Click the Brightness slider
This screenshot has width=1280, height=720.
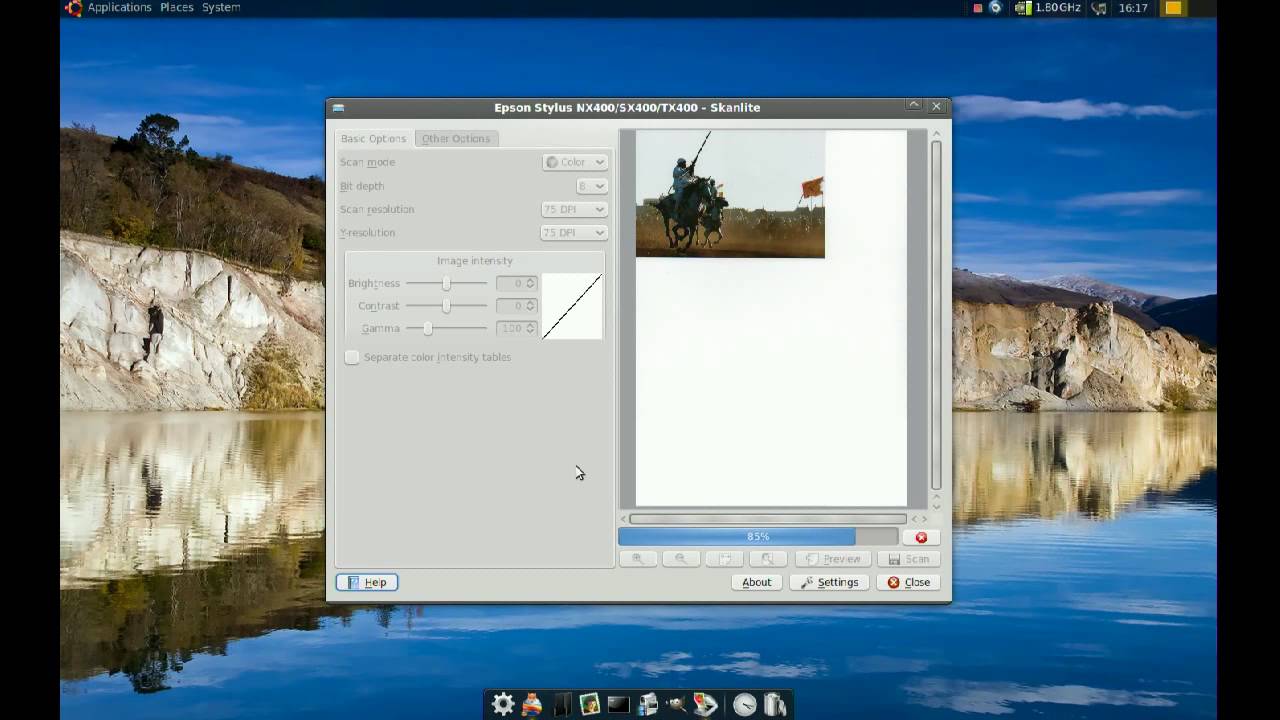[446, 283]
